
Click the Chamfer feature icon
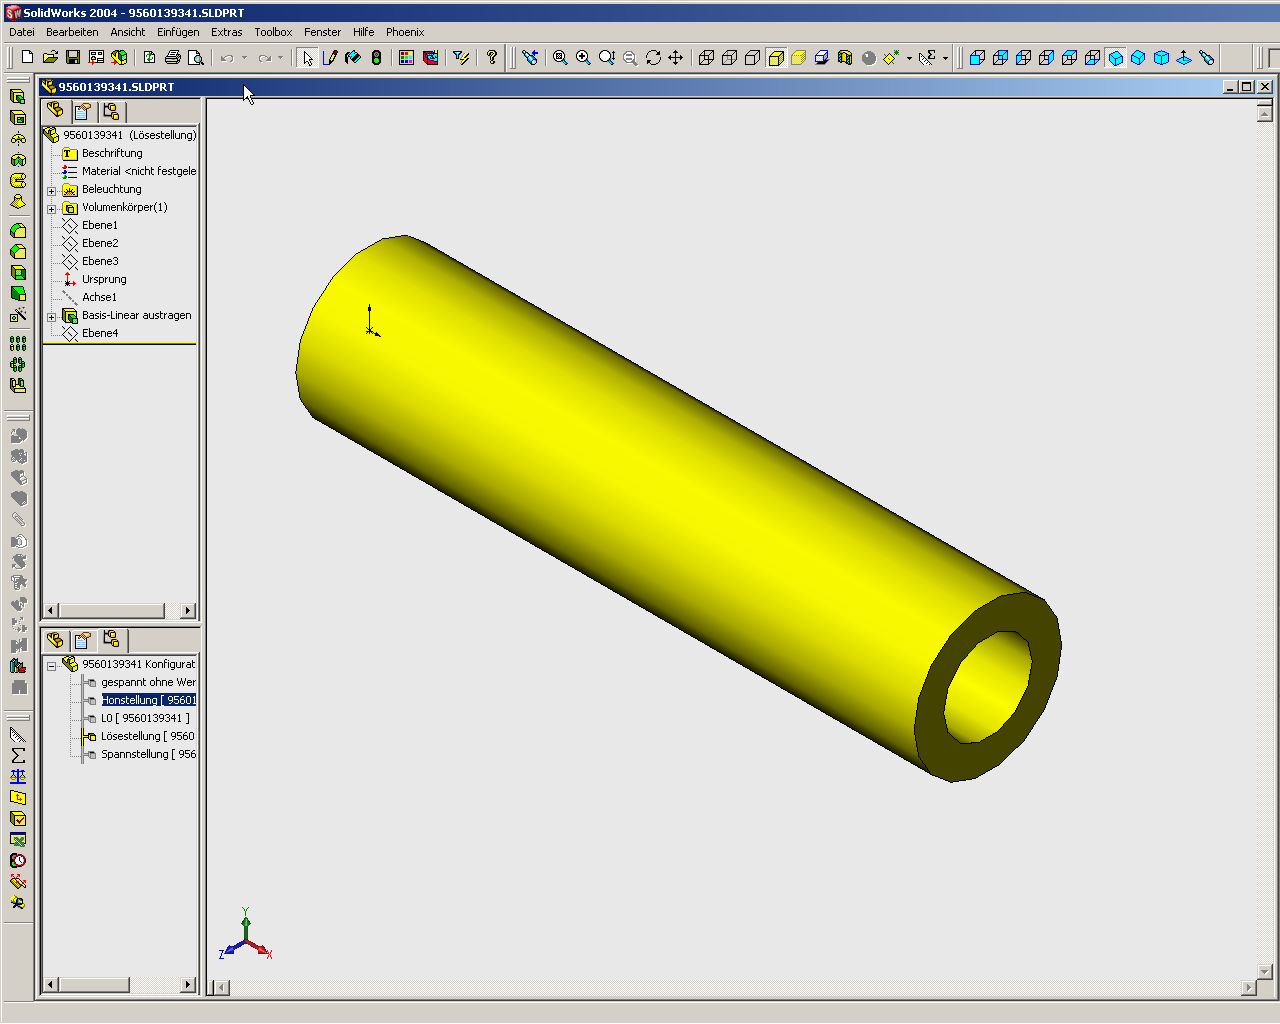click(18, 252)
